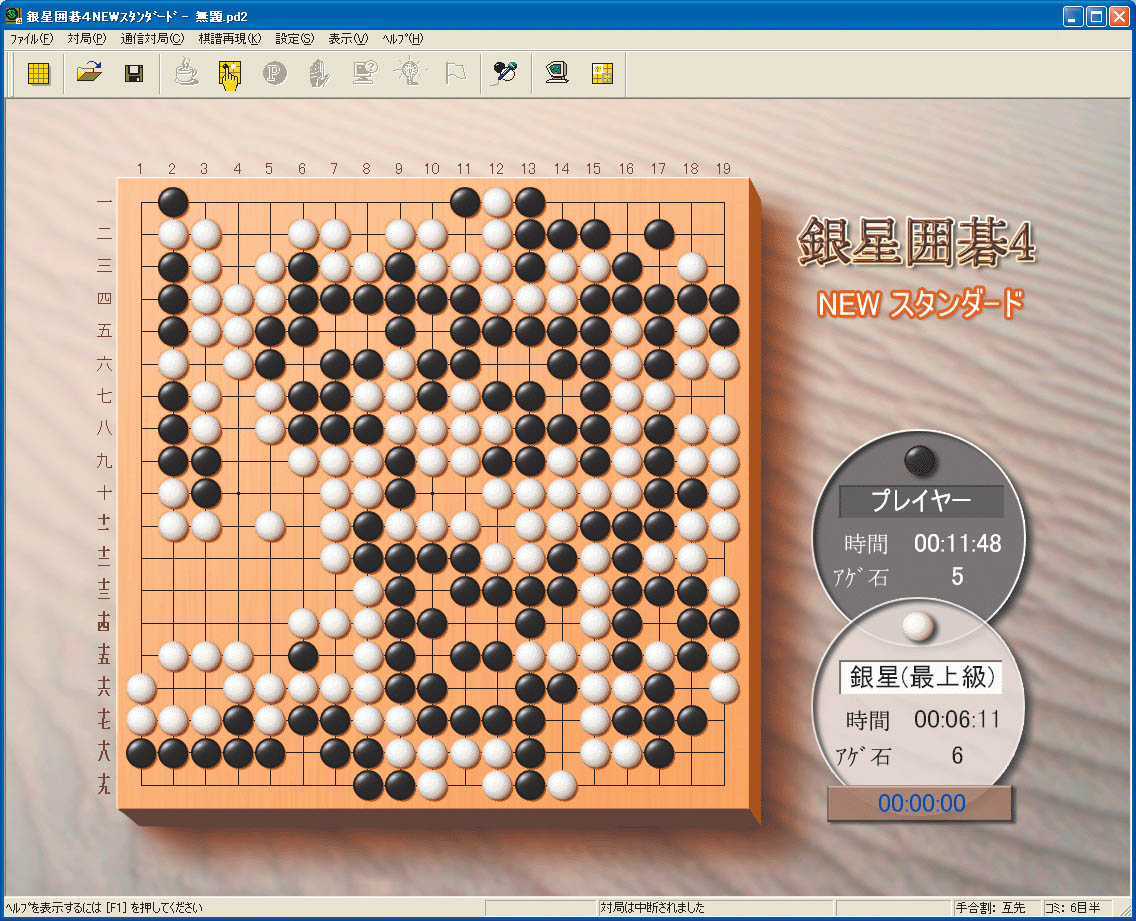Open the ヘルプ(H) menu
This screenshot has width=1136, height=921.
(x=402, y=39)
